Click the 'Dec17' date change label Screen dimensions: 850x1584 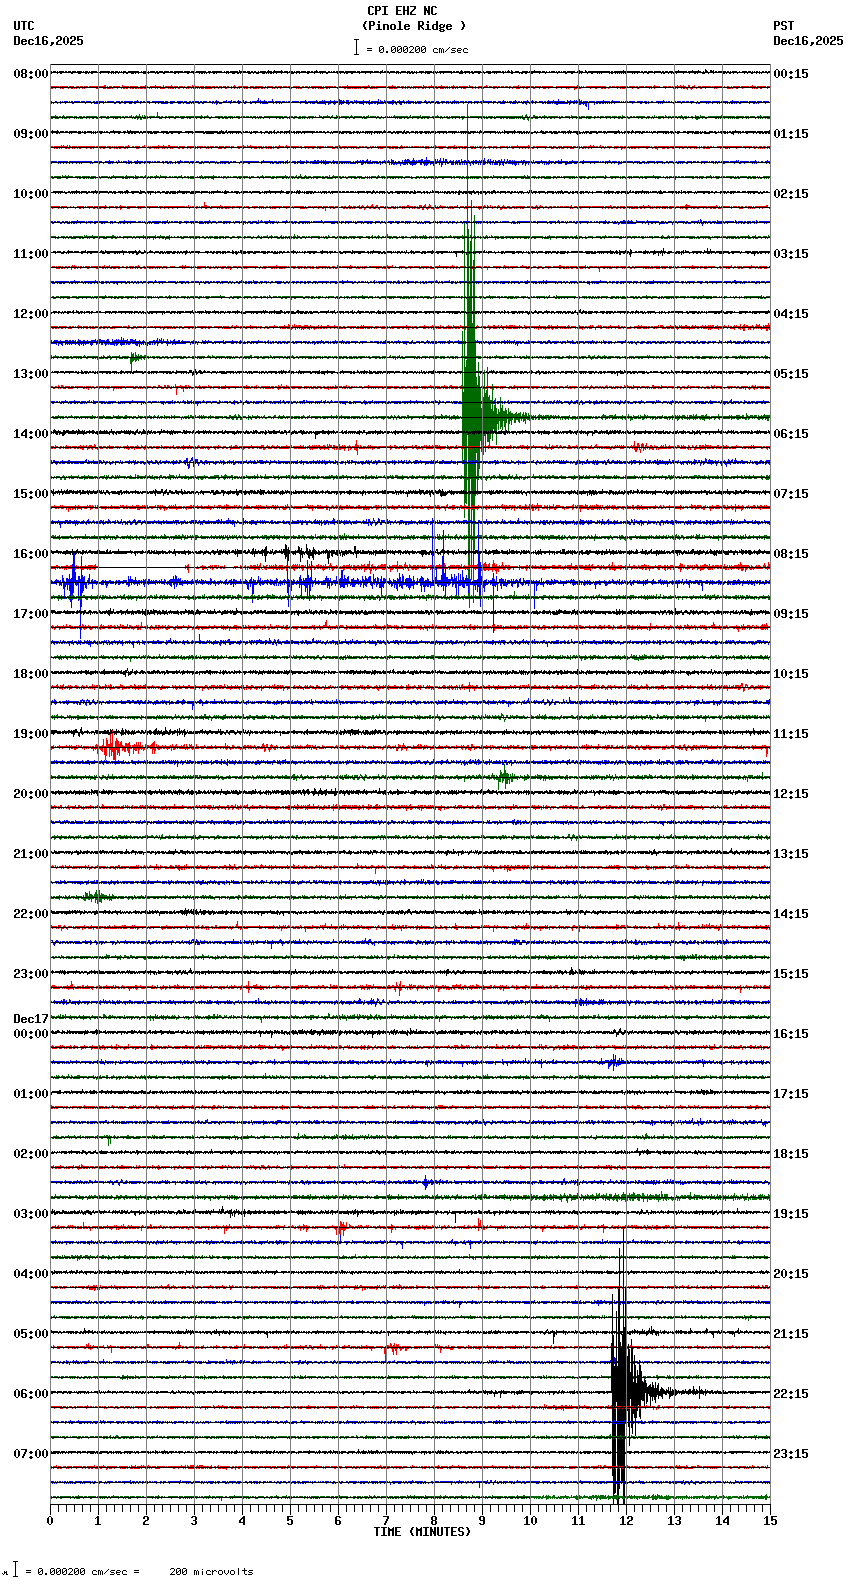(x=31, y=1019)
